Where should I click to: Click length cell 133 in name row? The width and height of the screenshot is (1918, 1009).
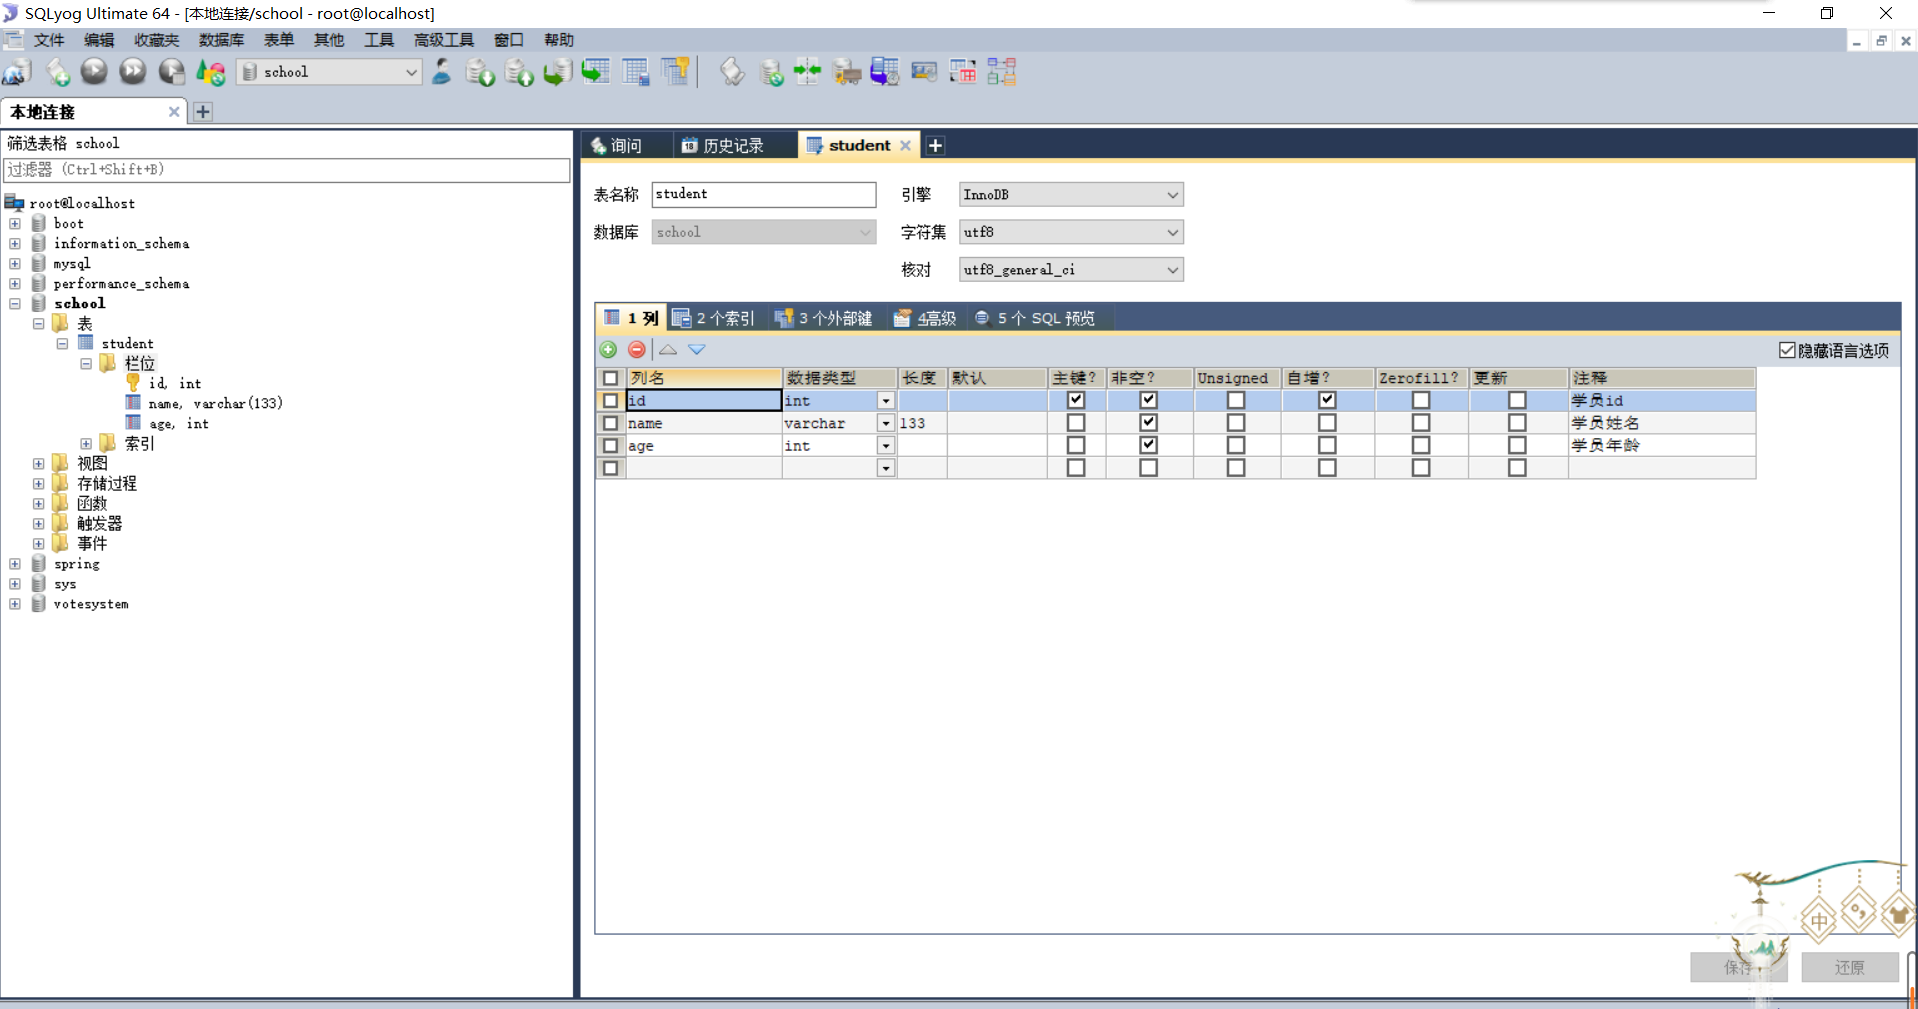[922, 423]
